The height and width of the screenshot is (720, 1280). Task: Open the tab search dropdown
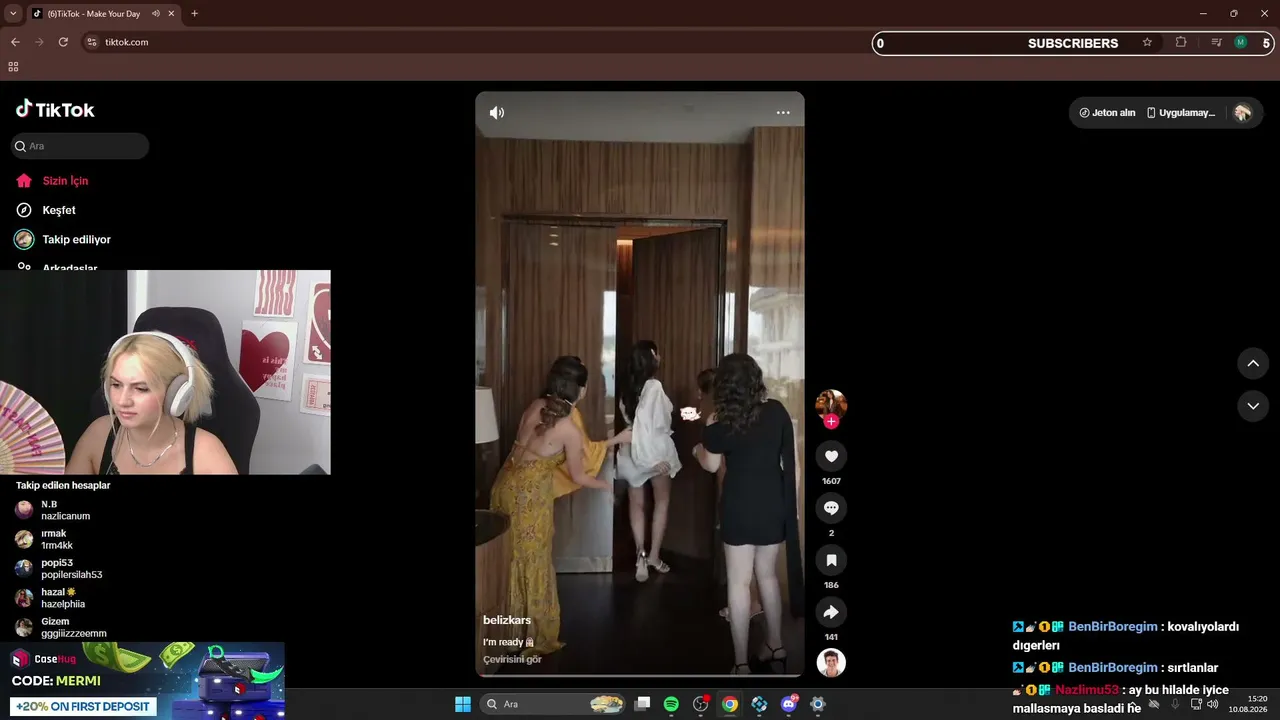[13, 14]
